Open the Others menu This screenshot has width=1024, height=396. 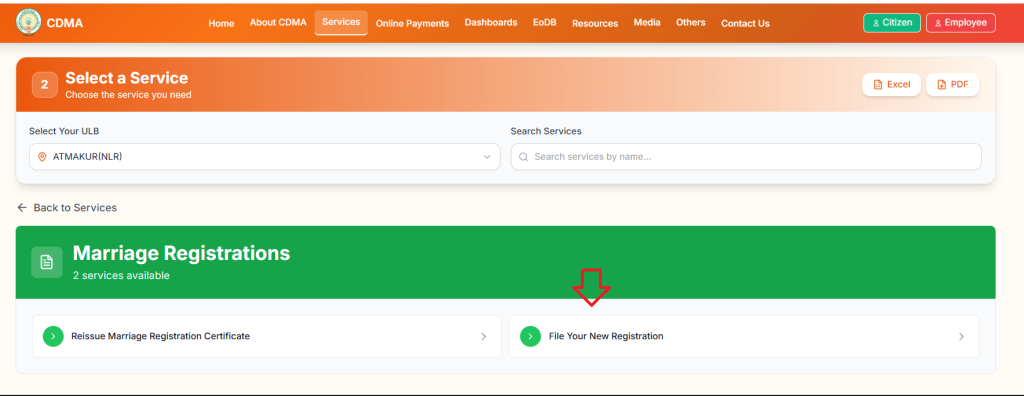pyautogui.click(x=690, y=22)
